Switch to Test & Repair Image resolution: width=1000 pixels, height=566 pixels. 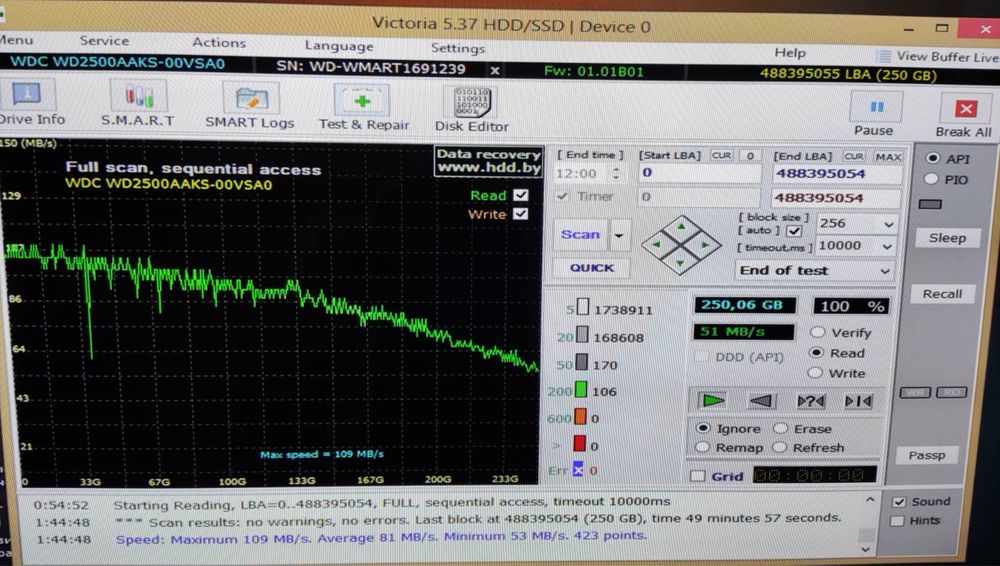(364, 108)
